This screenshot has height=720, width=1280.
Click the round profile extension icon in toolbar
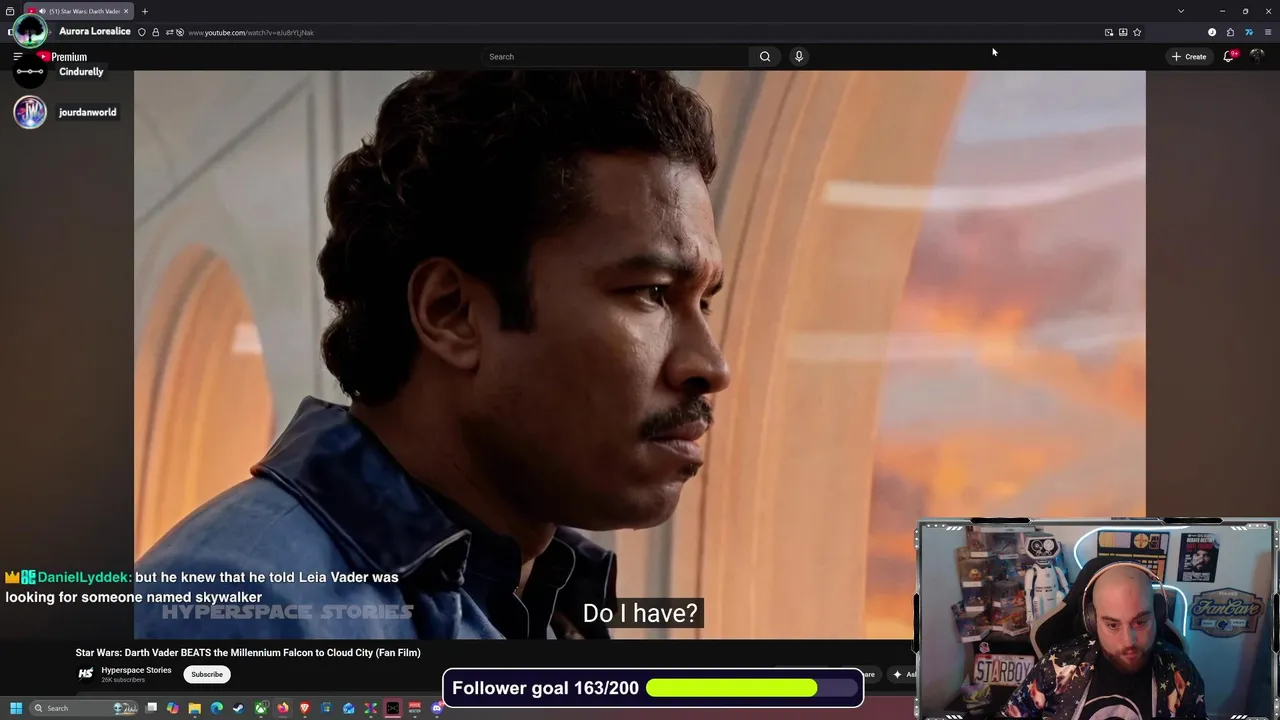click(1212, 32)
